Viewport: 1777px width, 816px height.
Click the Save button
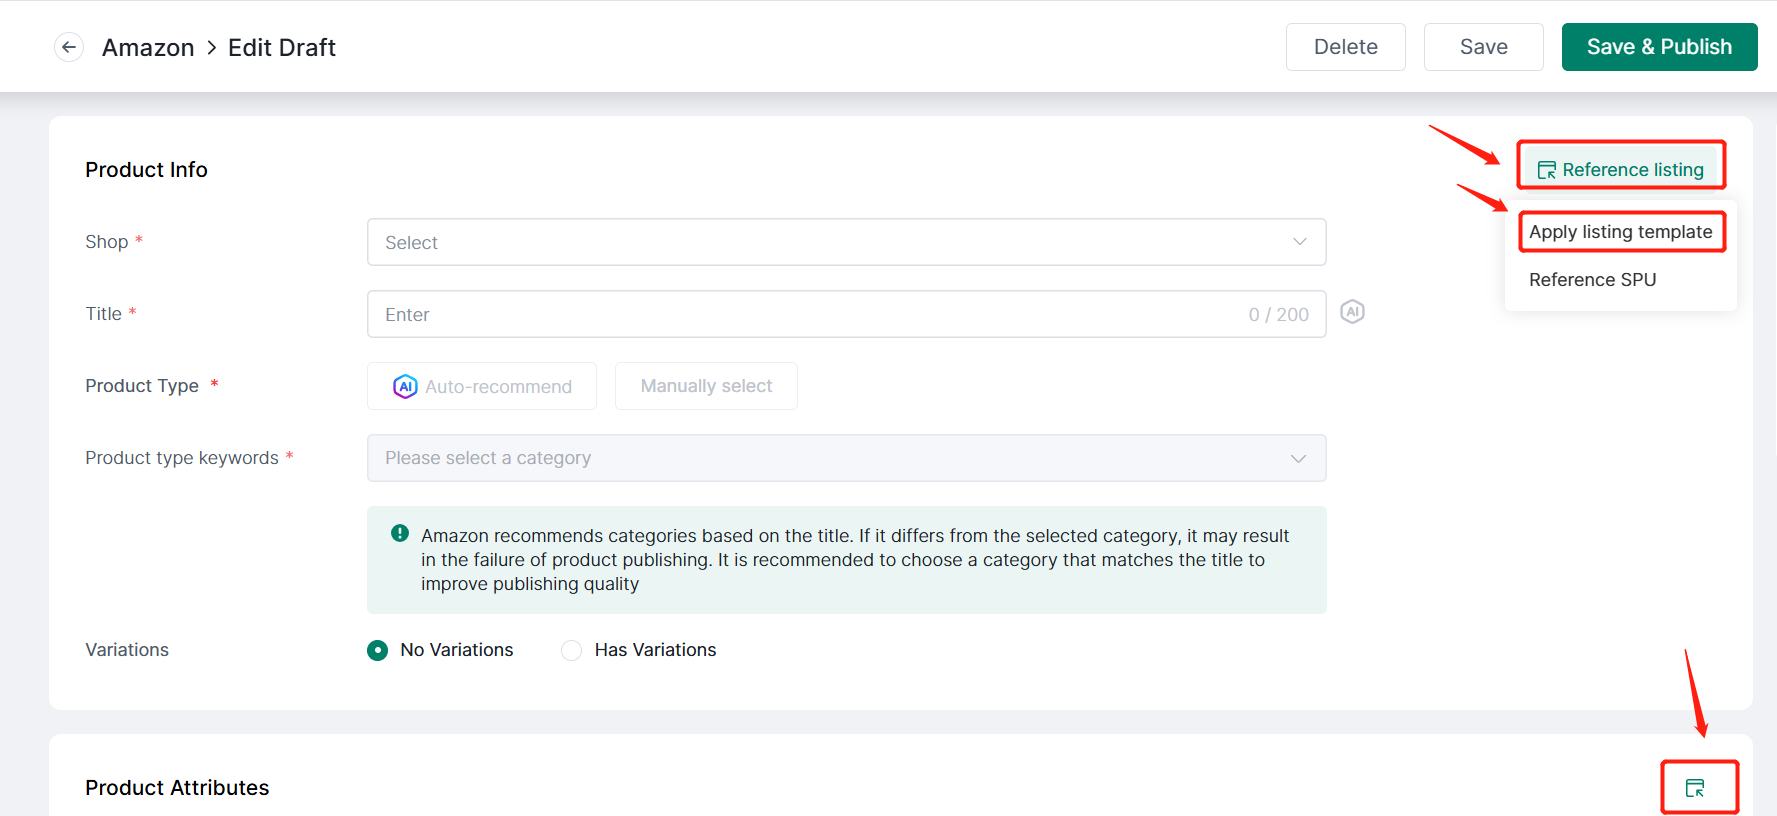[1483, 47]
